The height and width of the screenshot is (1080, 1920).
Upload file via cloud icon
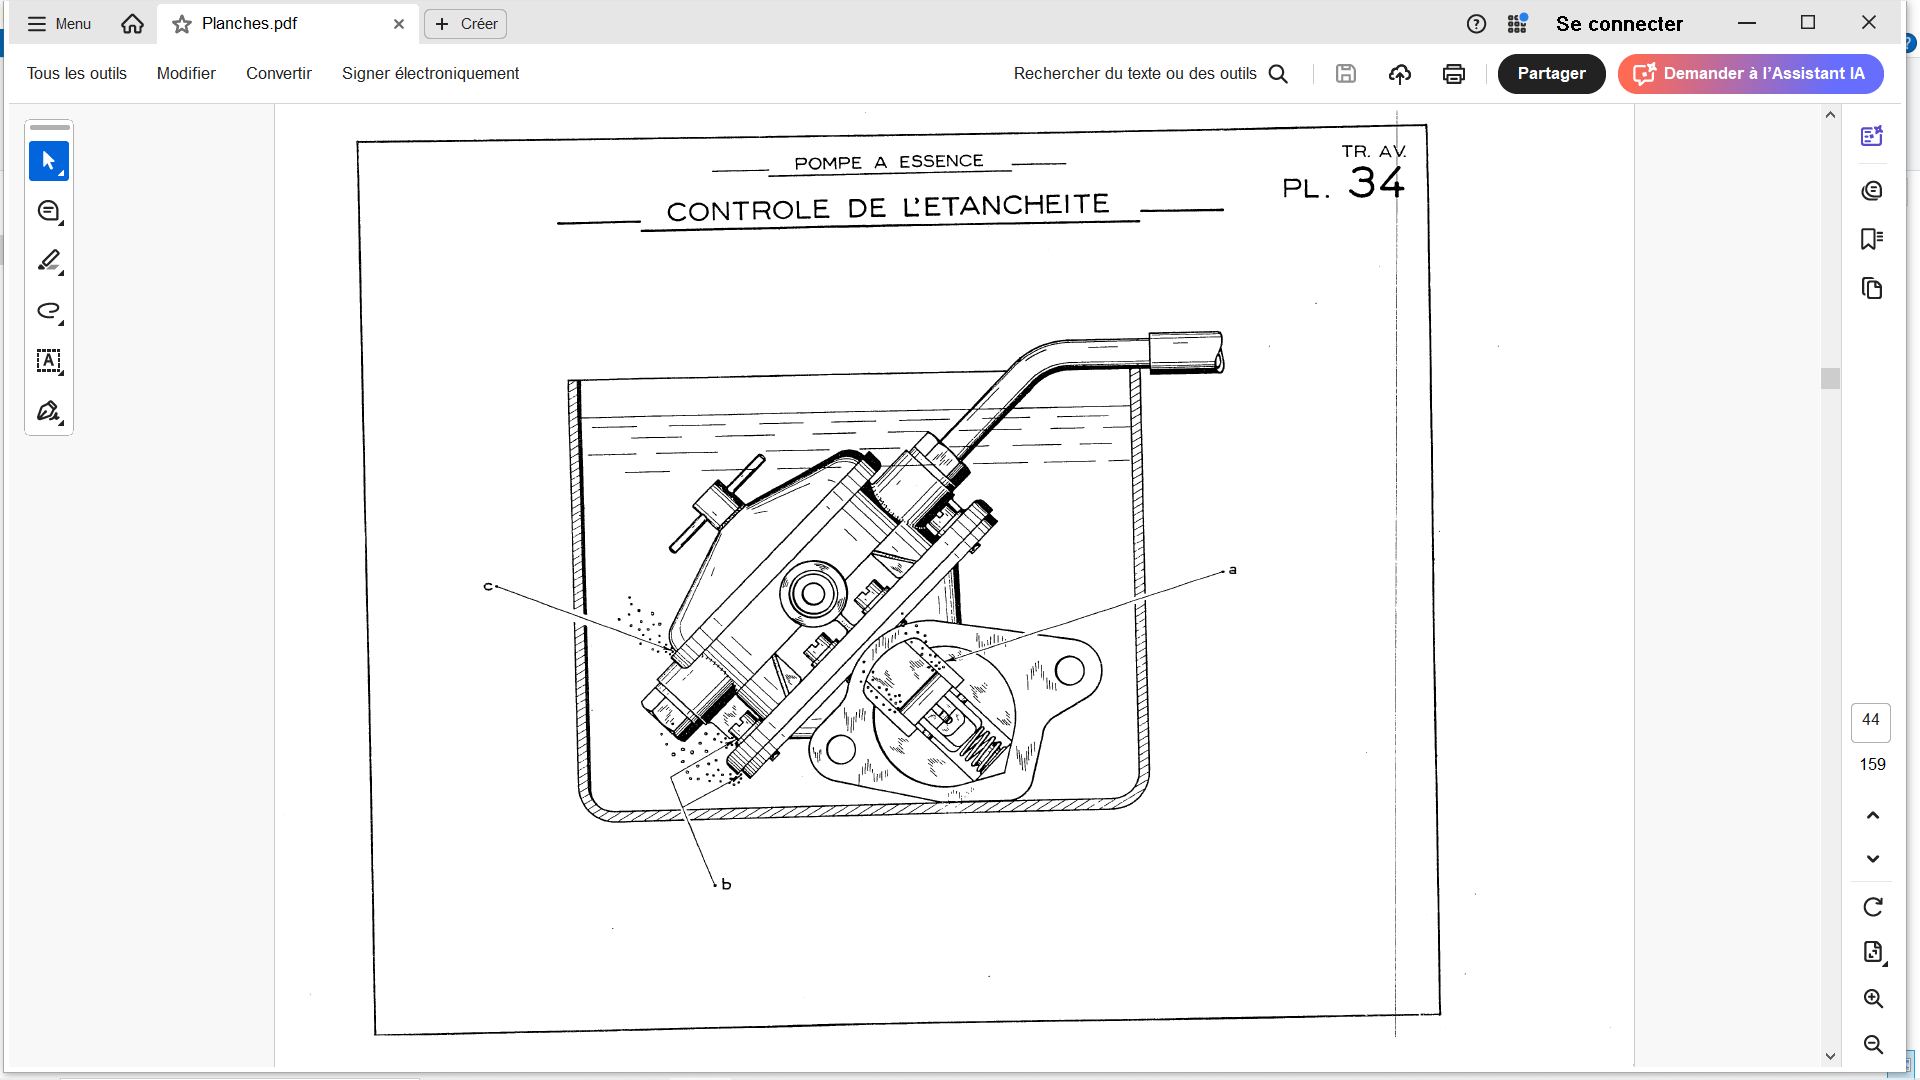pos(1399,74)
